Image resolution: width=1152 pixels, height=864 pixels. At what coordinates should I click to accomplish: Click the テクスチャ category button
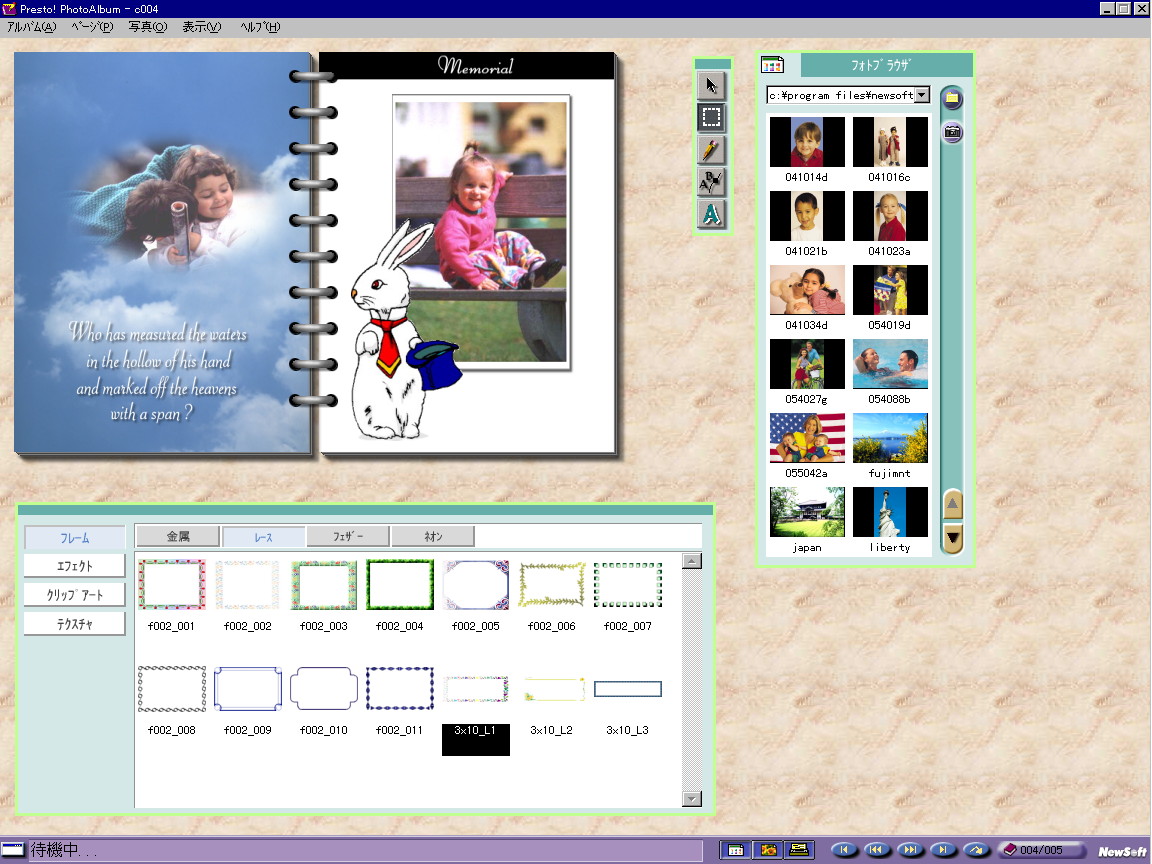74,624
